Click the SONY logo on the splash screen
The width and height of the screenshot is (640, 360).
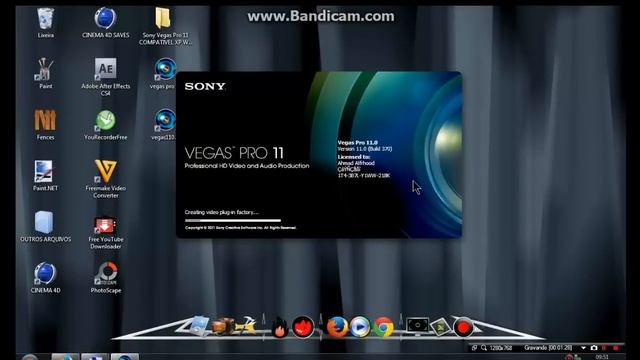coord(205,87)
